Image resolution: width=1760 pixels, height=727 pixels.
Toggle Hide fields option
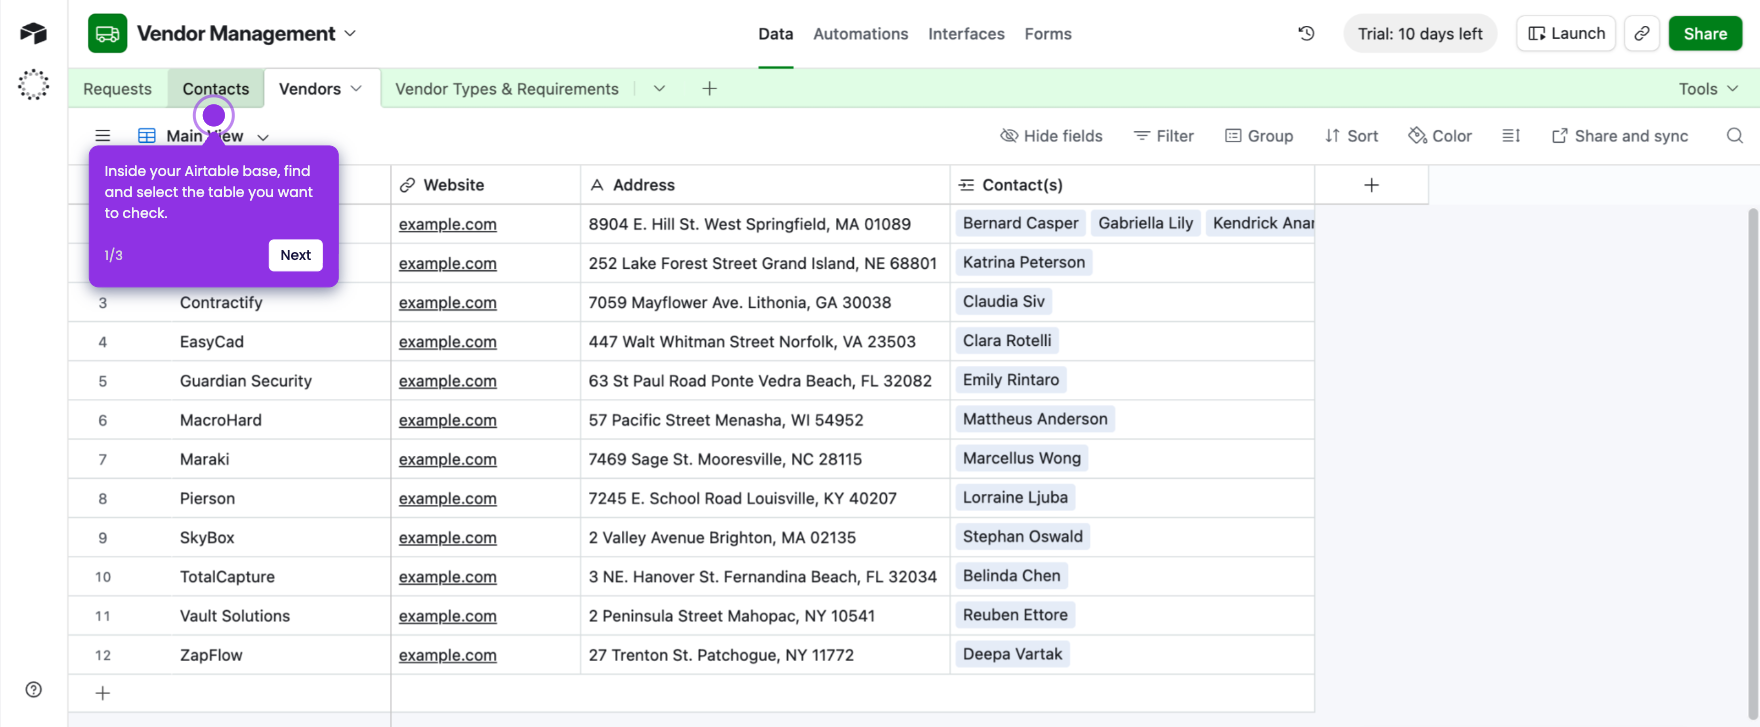click(1051, 136)
